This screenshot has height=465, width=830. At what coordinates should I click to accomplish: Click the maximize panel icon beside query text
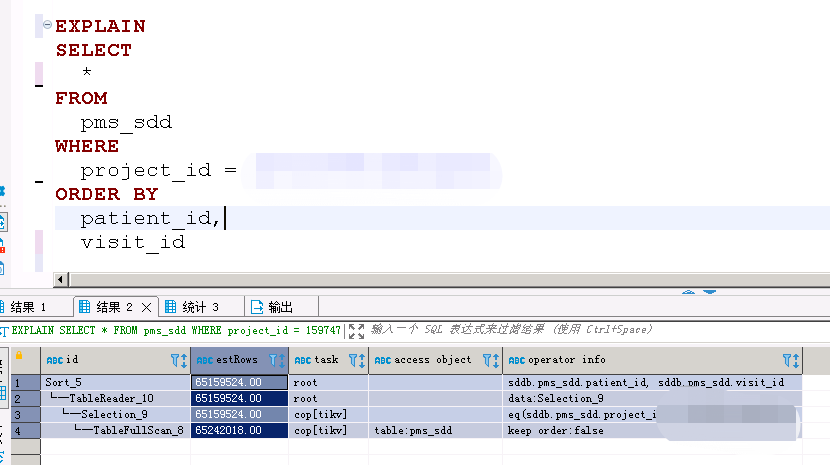tap(356, 331)
